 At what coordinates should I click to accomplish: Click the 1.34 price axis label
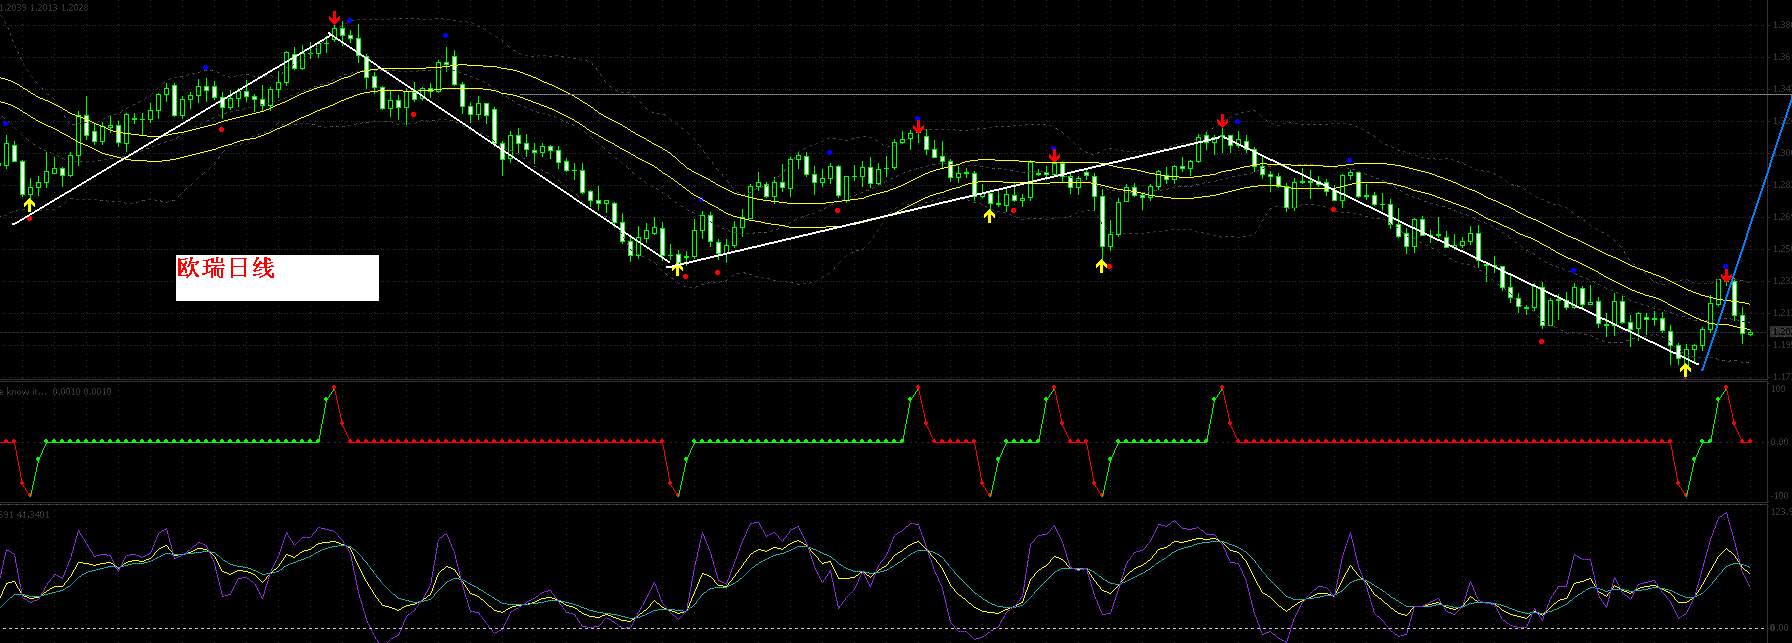tap(1781, 89)
